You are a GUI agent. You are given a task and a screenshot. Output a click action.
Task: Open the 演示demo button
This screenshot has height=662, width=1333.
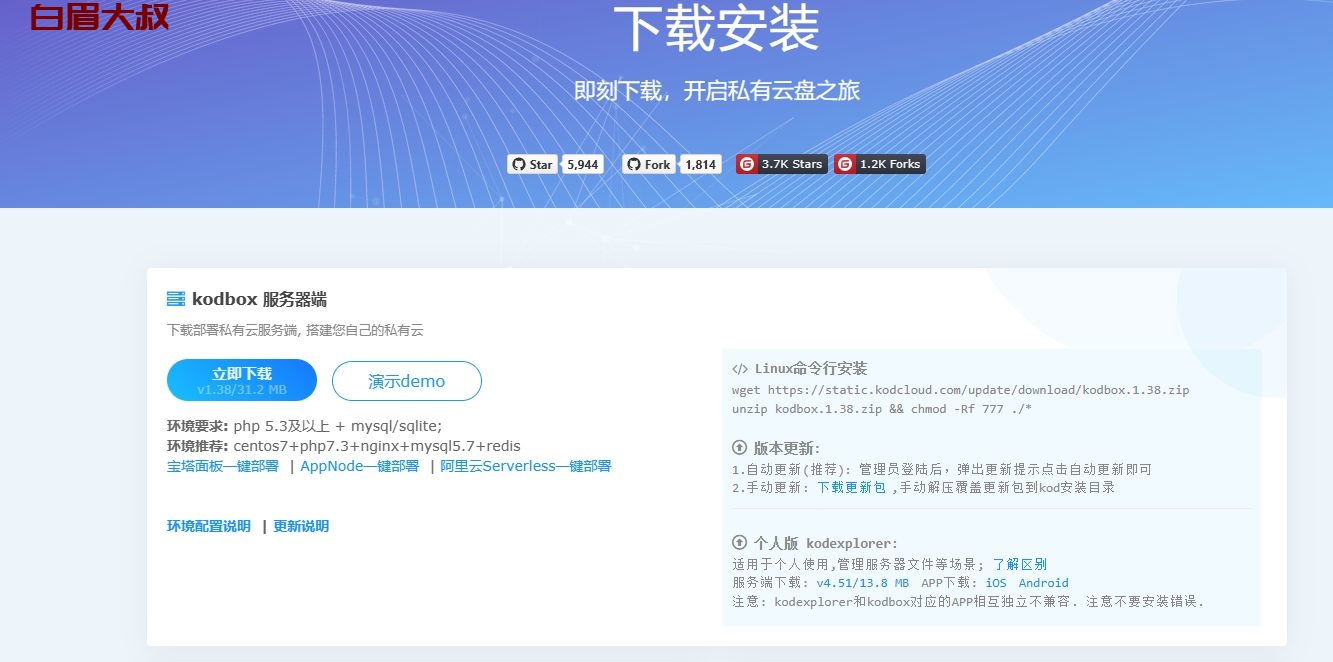pyautogui.click(x=407, y=381)
